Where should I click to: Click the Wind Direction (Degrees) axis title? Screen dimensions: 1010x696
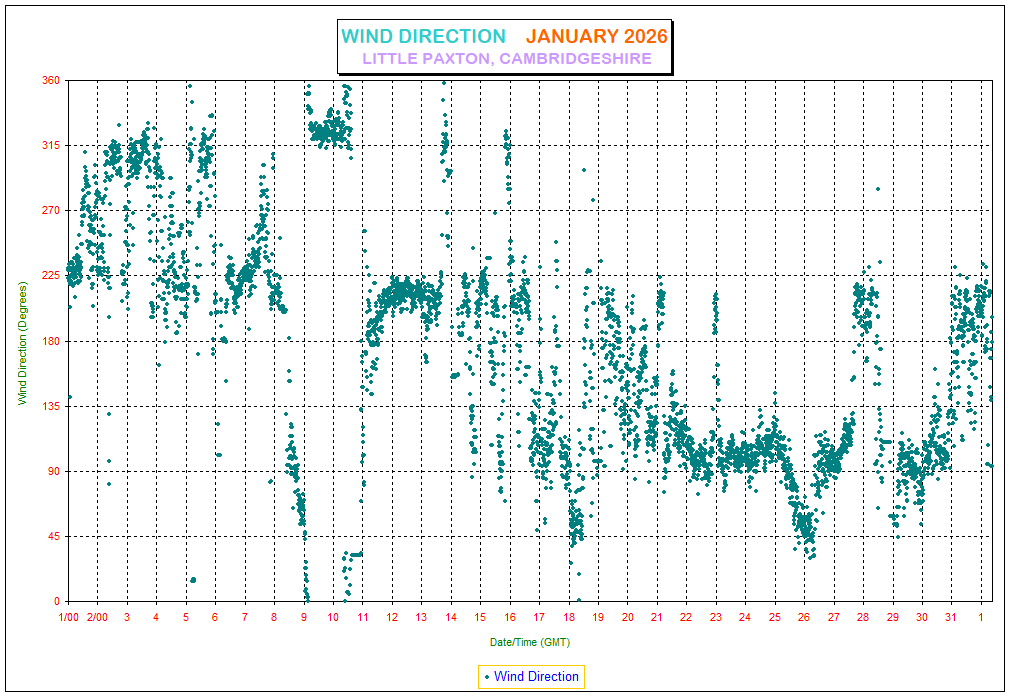pos(22,340)
